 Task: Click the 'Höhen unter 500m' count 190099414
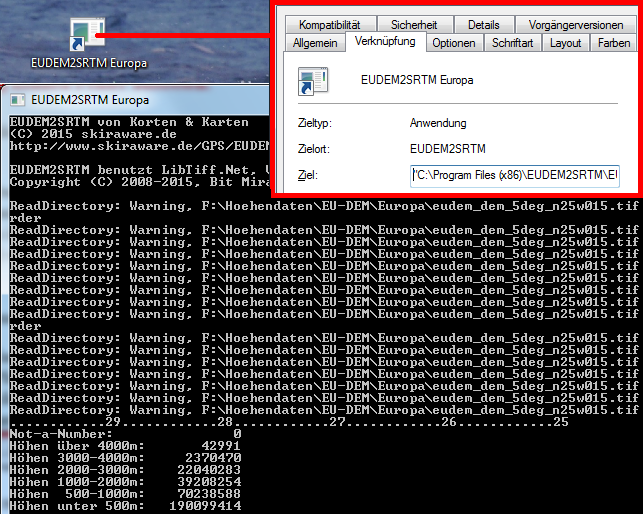pos(205,506)
